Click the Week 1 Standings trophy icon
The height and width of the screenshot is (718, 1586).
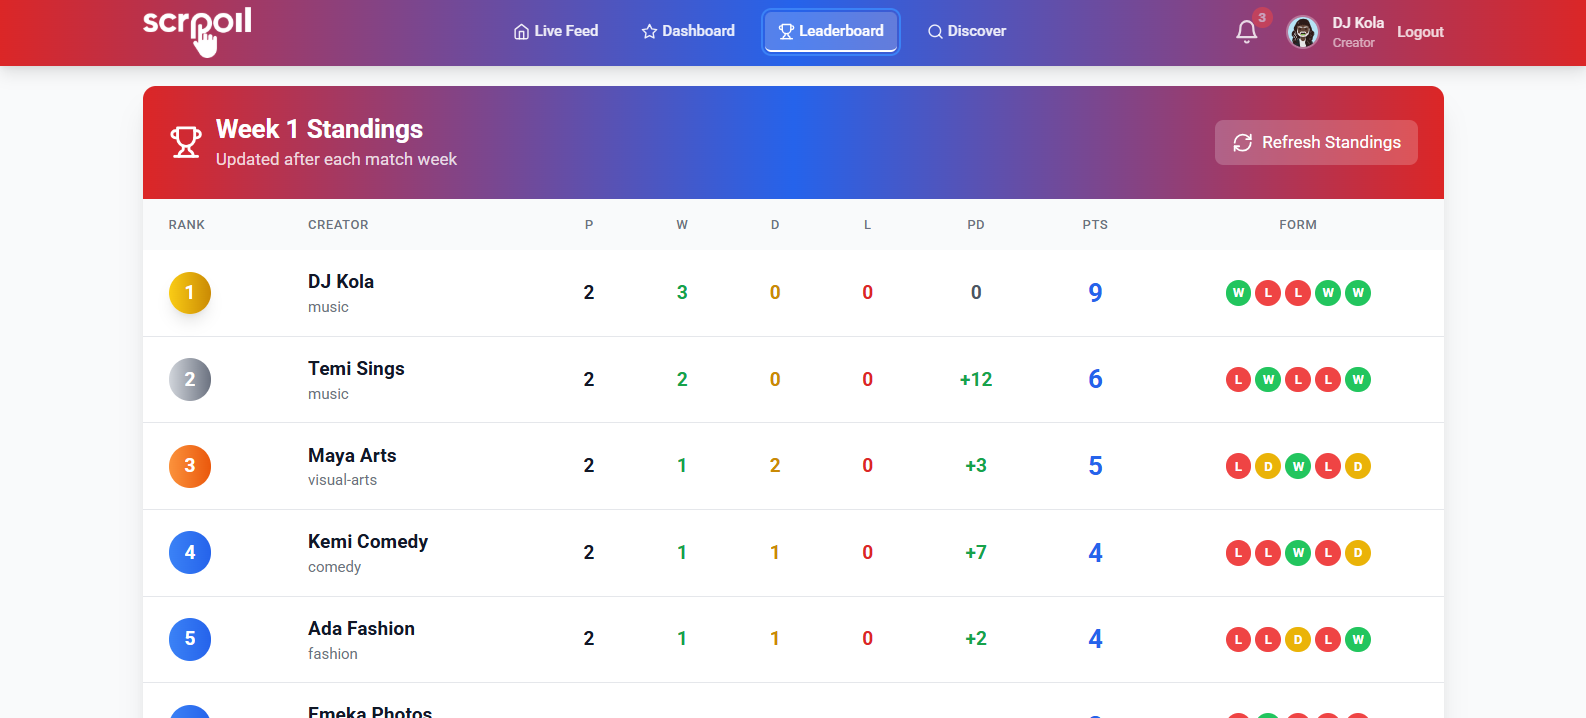pyautogui.click(x=186, y=142)
